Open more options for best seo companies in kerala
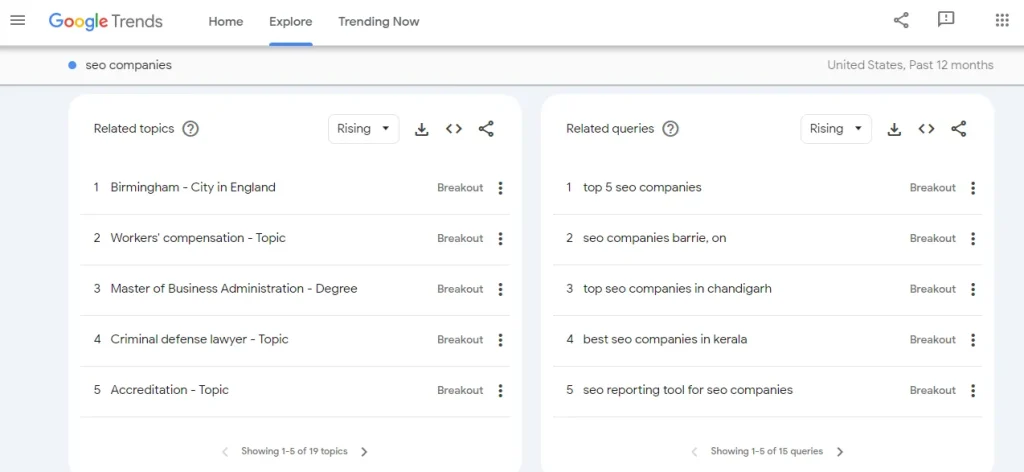1024x472 pixels. point(973,339)
